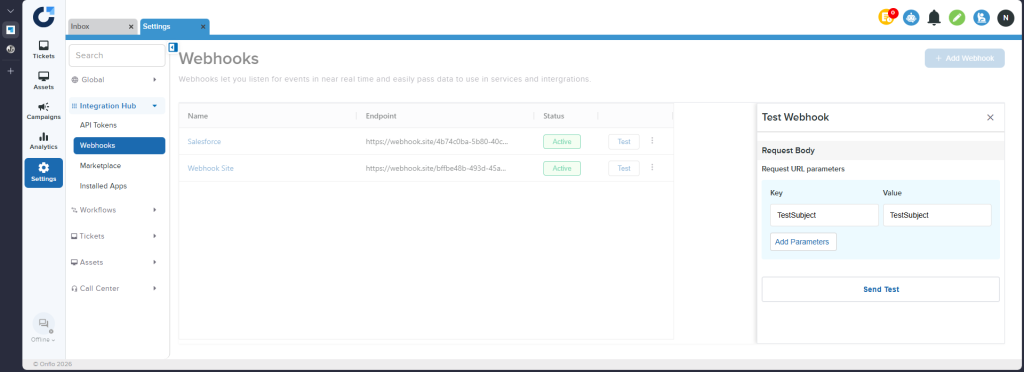The image size is (1024, 372).
Task: Click the Onflo logo at top left
Action: (x=44, y=16)
